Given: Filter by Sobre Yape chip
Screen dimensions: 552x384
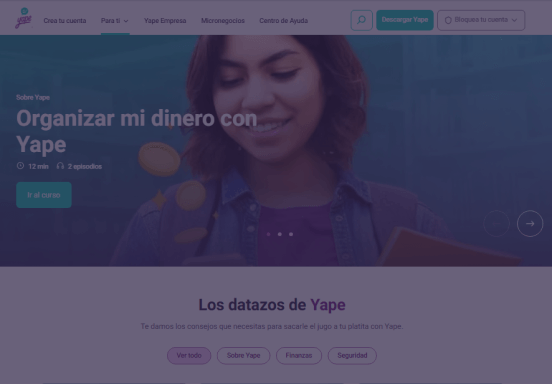Looking at the screenshot, I should pyautogui.click(x=243, y=355).
